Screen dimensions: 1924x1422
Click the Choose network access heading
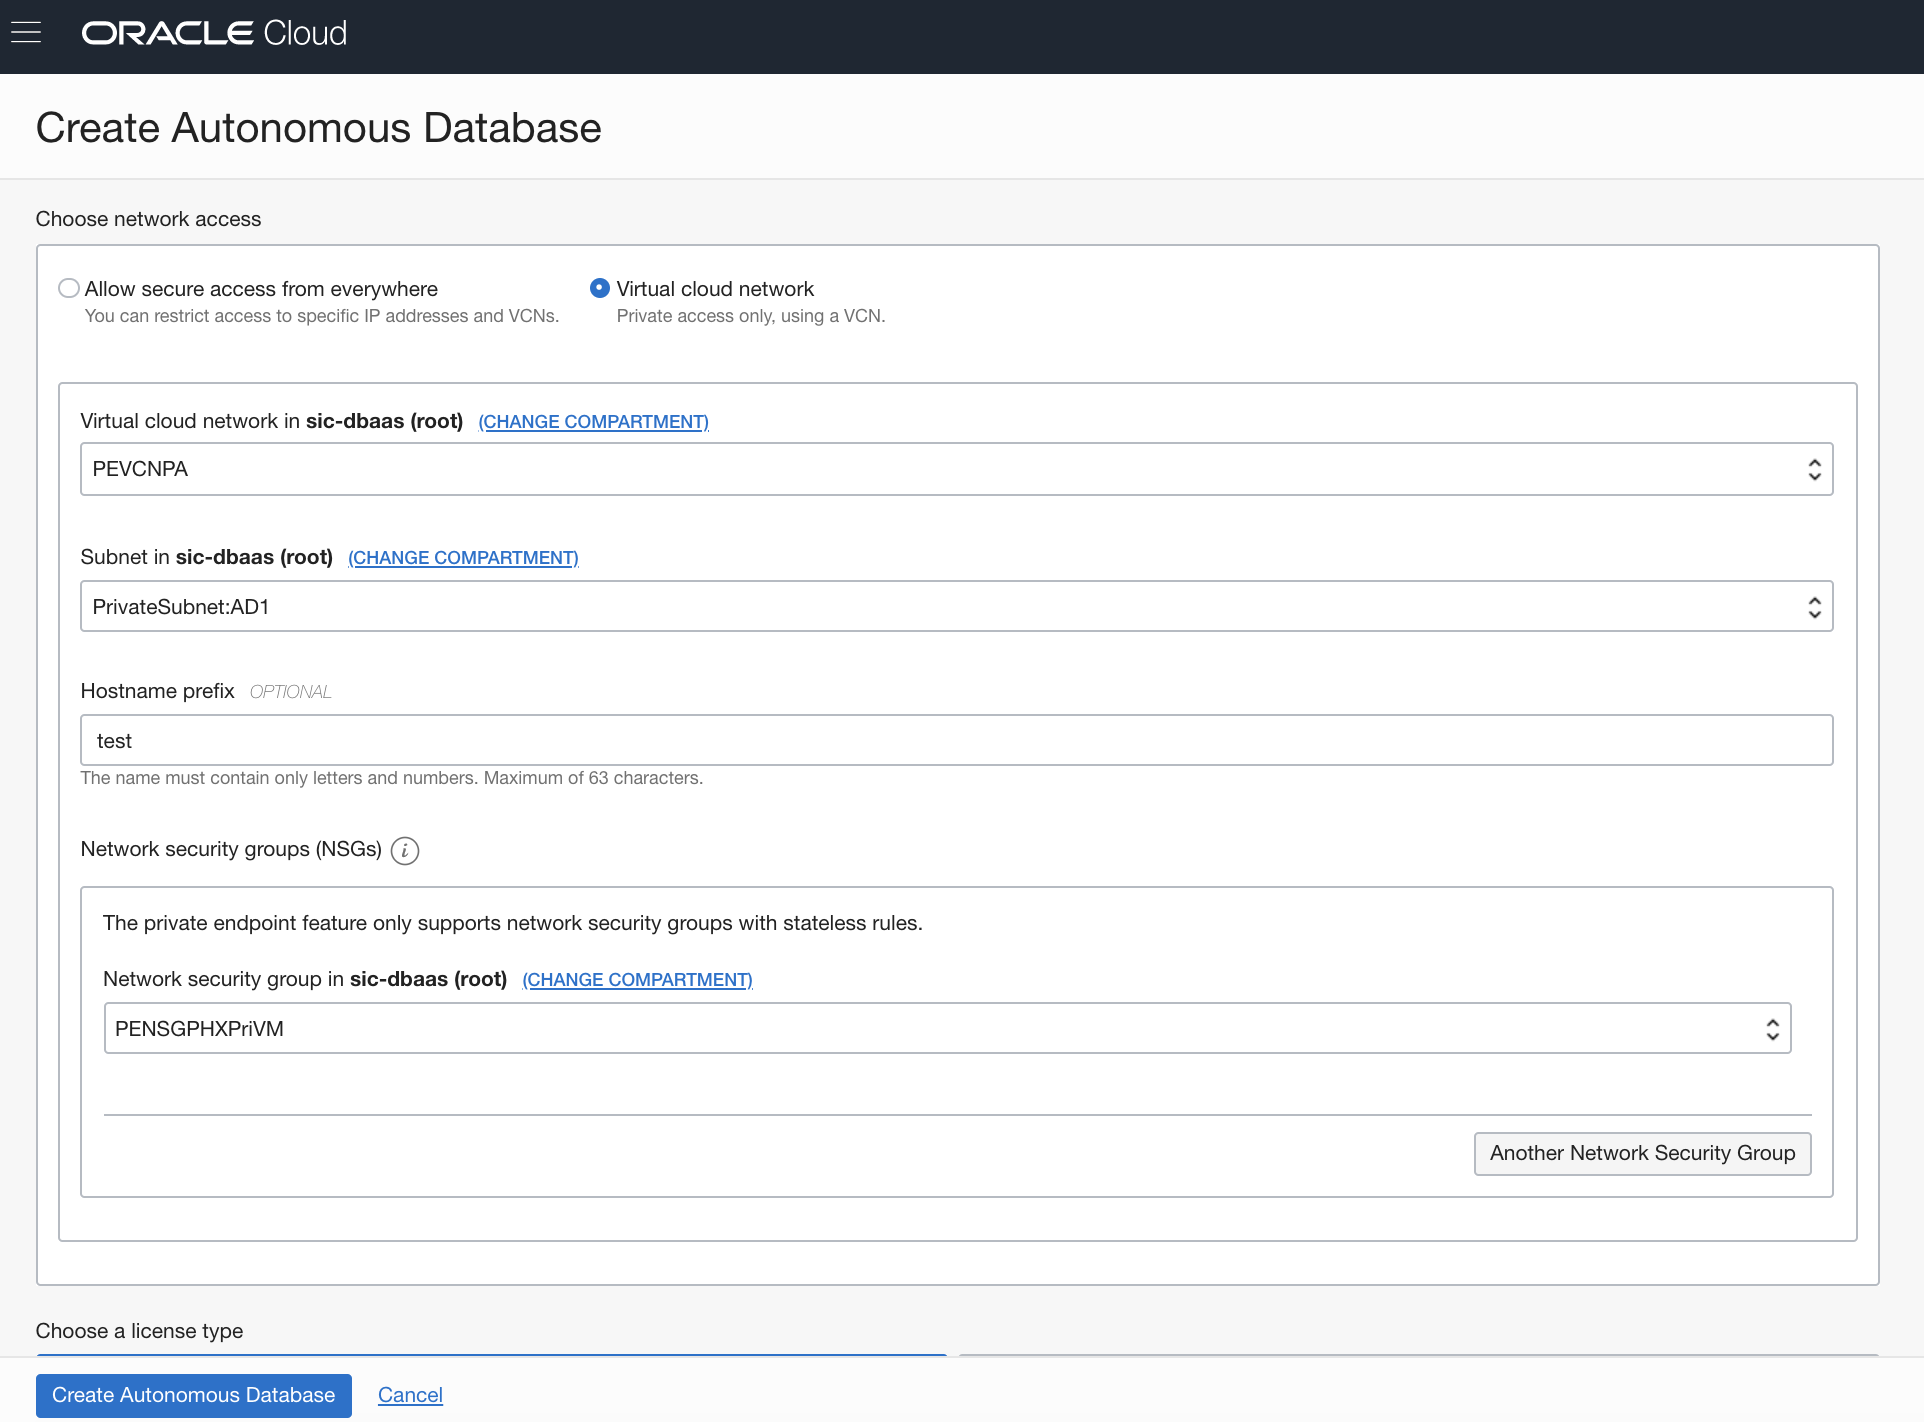click(x=147, y=218)
